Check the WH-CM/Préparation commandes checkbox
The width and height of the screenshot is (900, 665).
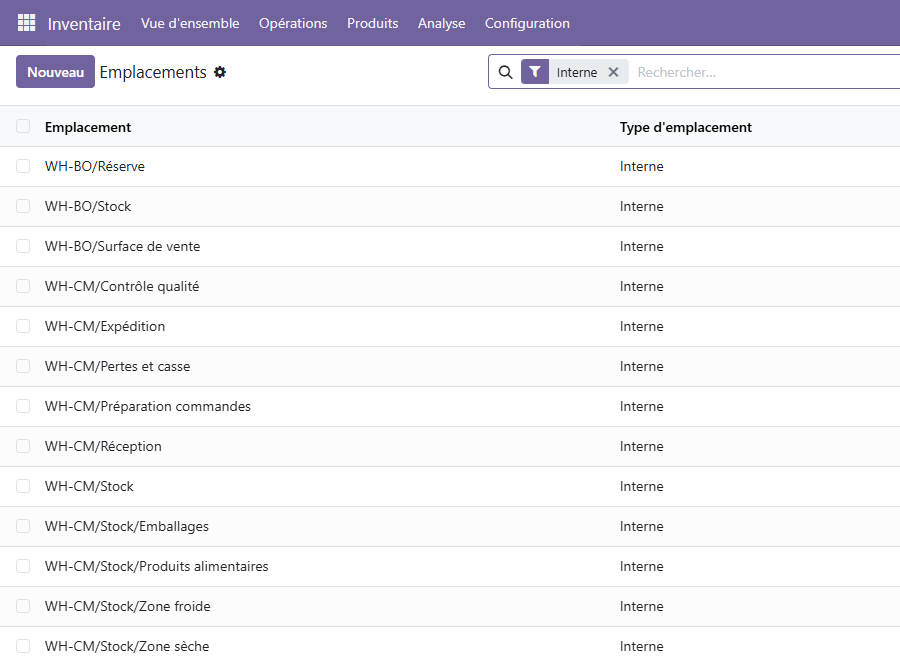pyautogui.click(x=23, y=406)
